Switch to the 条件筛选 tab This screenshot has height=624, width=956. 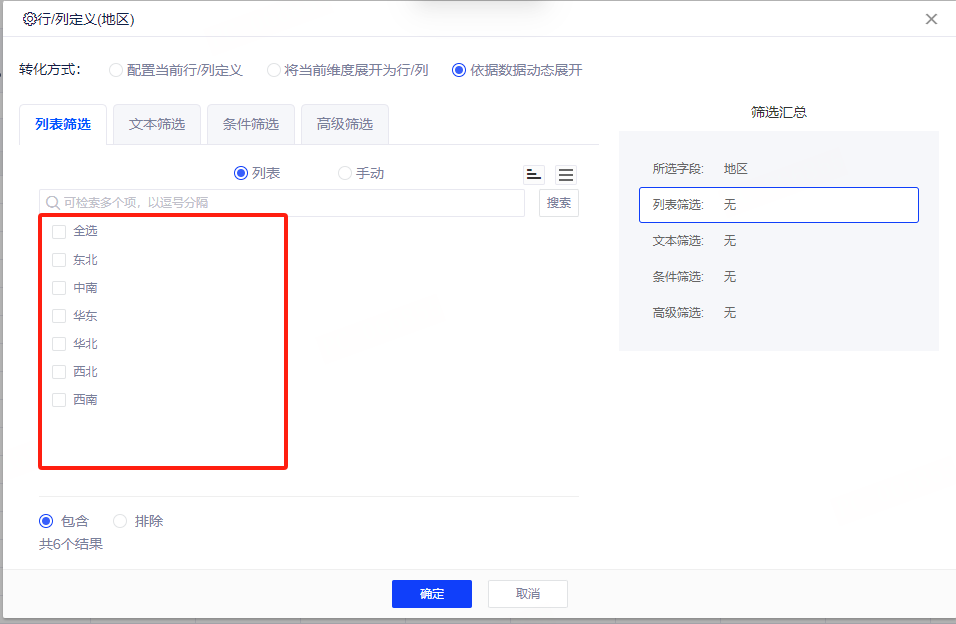(251, 125)
